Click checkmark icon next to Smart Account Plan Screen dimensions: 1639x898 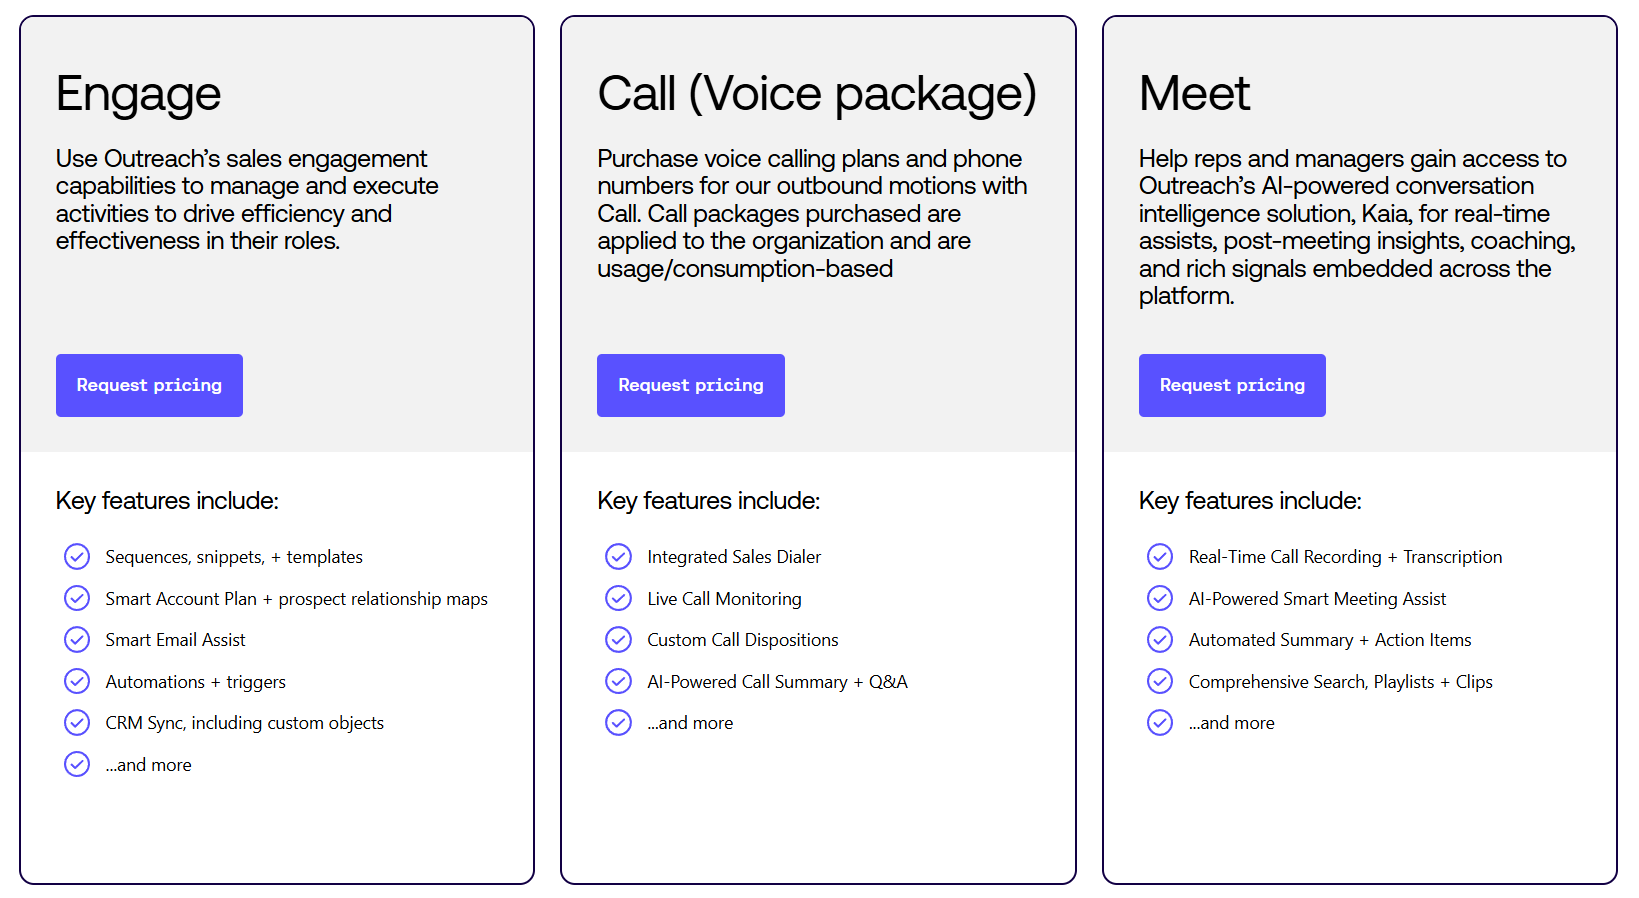[x=77, y=598]
